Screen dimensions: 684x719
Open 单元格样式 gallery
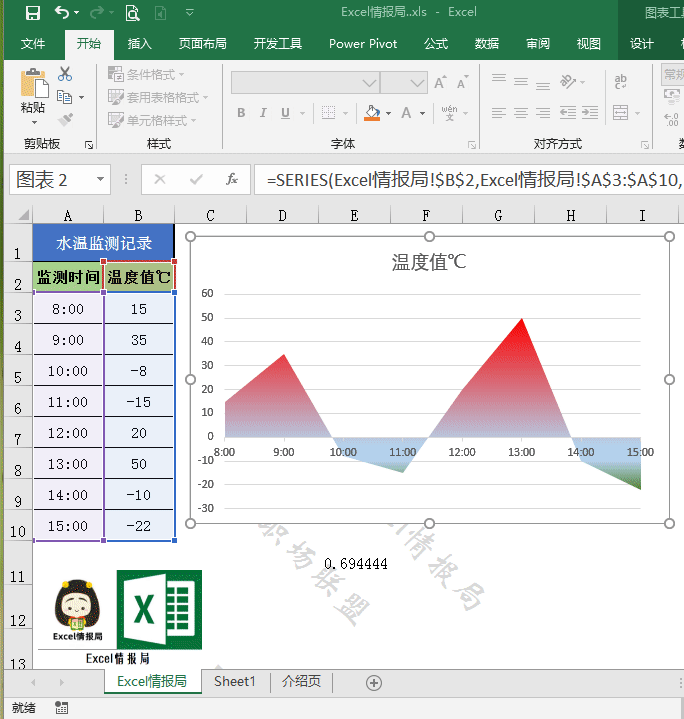coord(152,120)
